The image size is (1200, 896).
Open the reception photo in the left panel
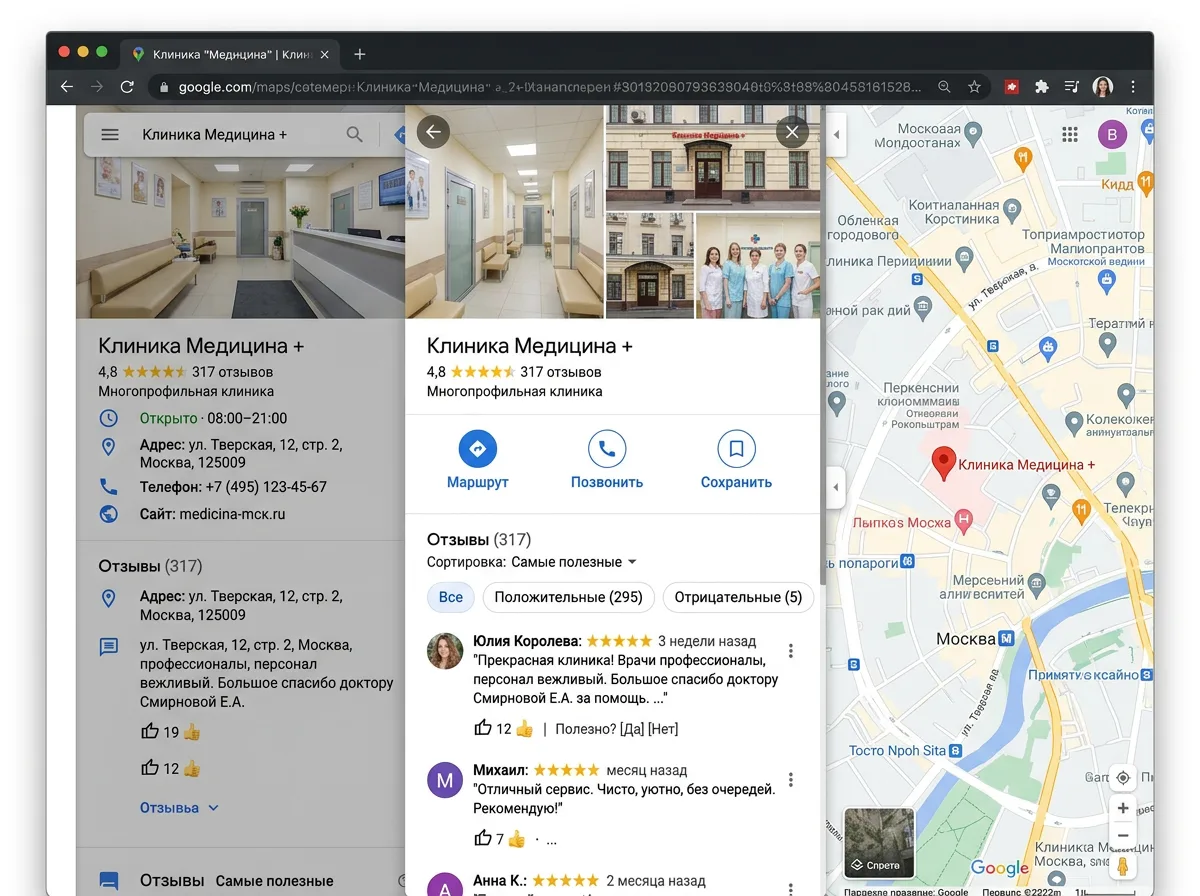click(240, 238)
